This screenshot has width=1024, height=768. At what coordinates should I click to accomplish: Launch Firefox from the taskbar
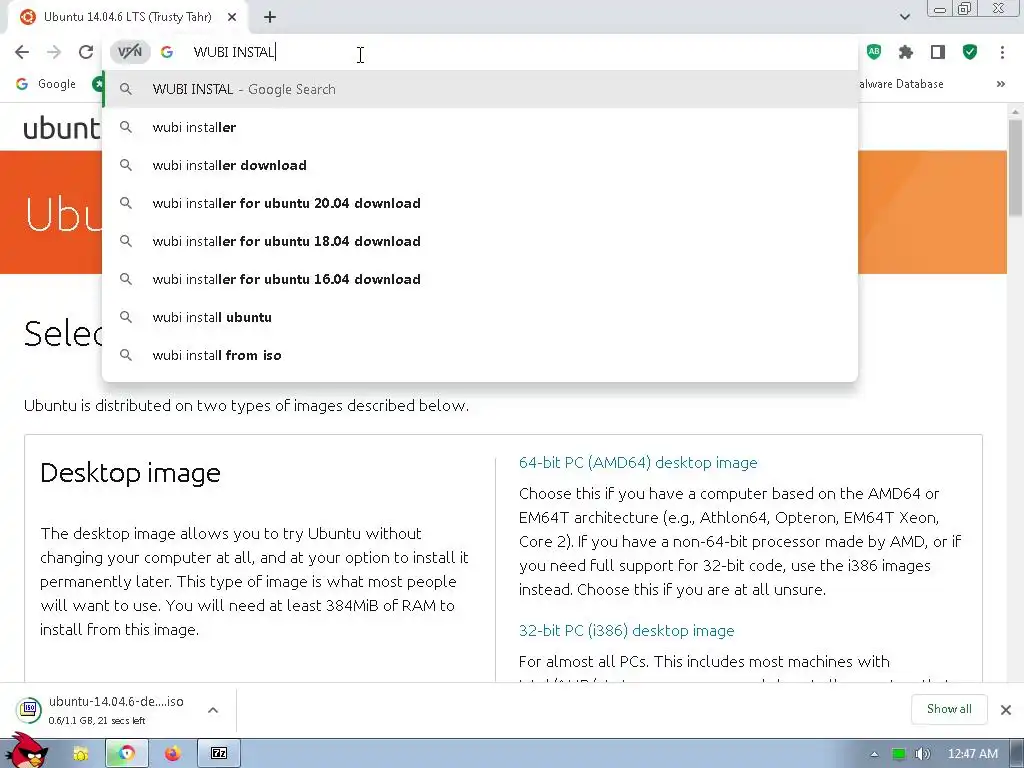[x=172, y=754]
